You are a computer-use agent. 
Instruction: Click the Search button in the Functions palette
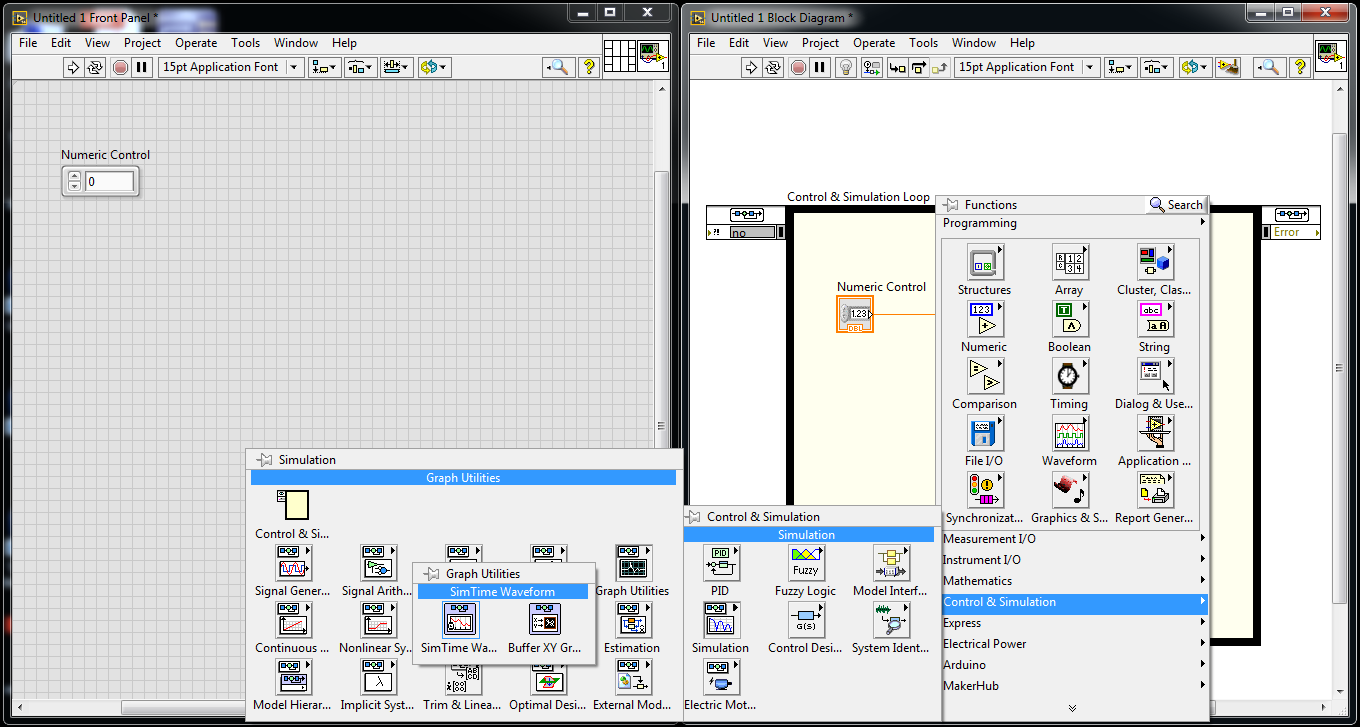pyautogui.click(x=1176, y=203)
